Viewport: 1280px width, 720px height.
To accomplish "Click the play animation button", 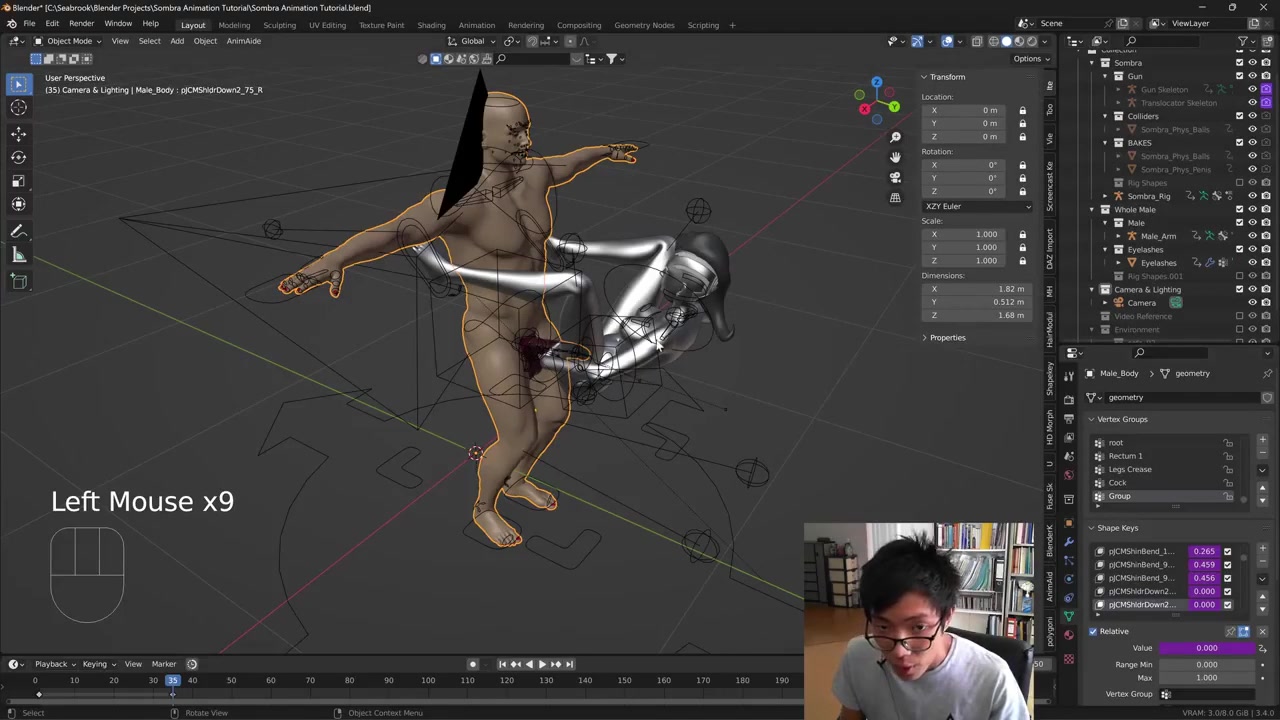I will tap(542, 664).
